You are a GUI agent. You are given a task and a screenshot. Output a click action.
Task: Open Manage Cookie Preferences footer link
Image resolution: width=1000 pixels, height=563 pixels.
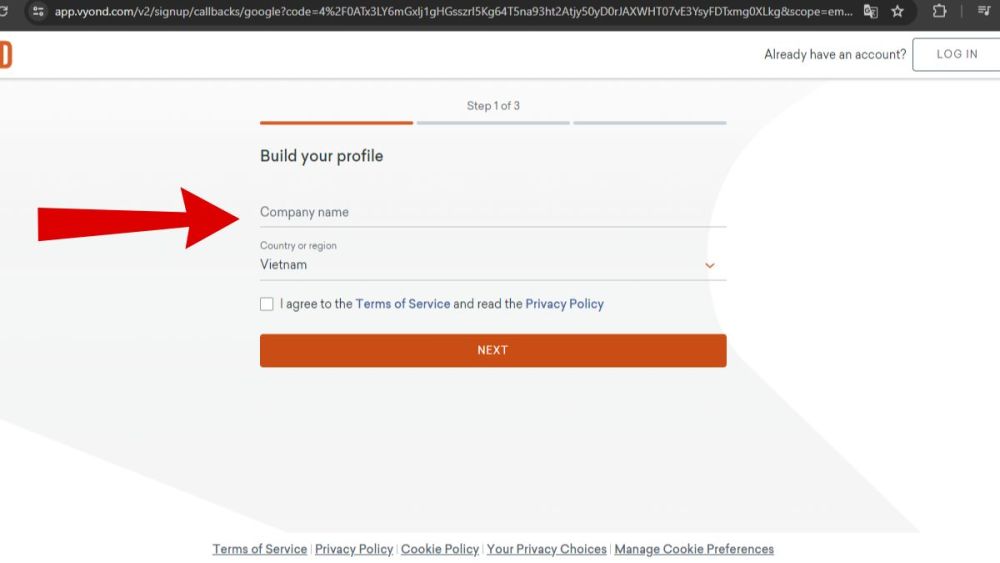point(694,549)
